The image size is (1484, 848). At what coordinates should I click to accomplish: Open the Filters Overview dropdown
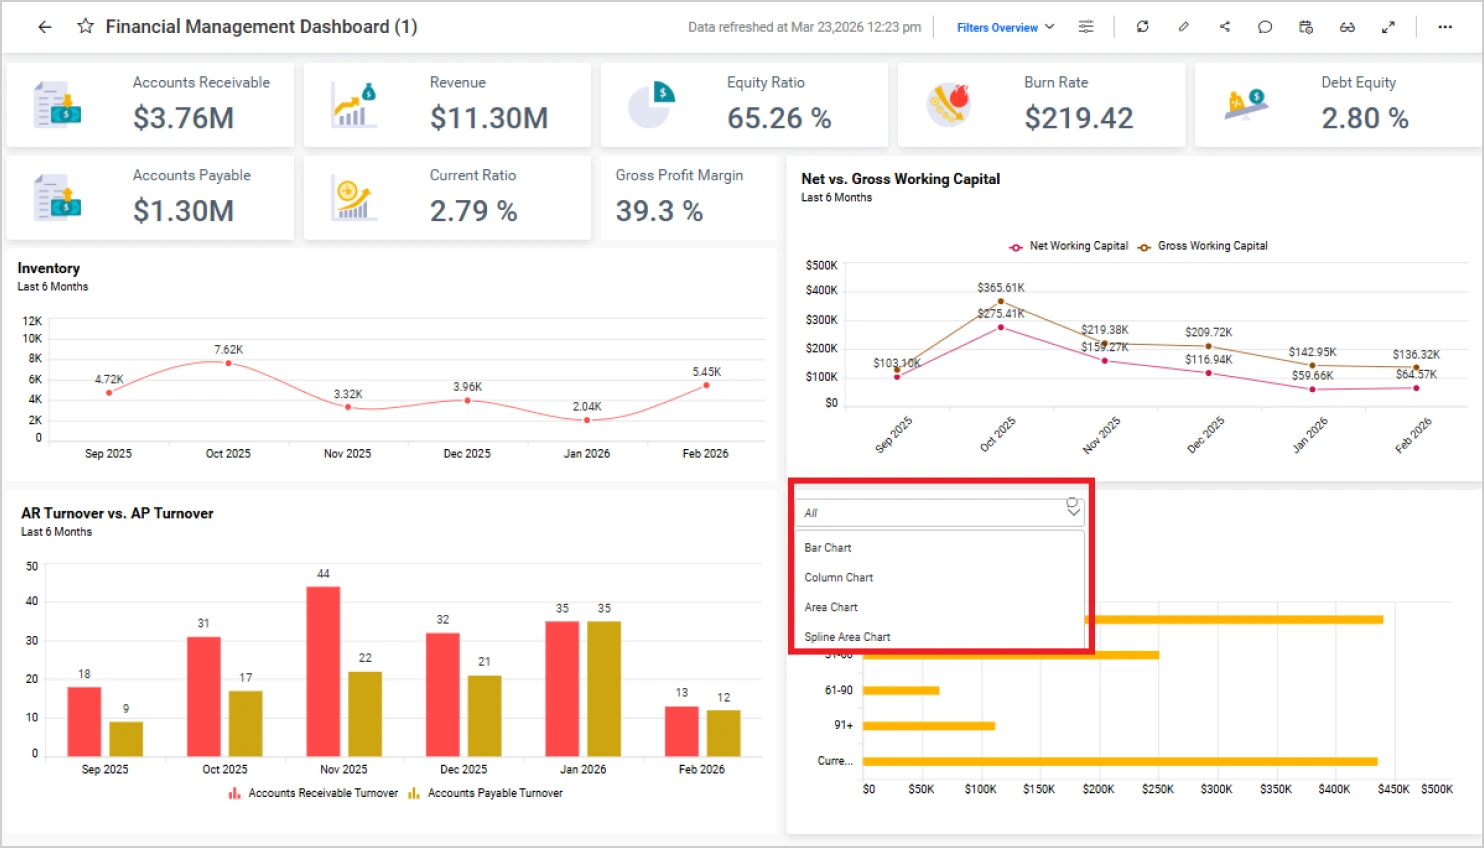[1005, 27]
